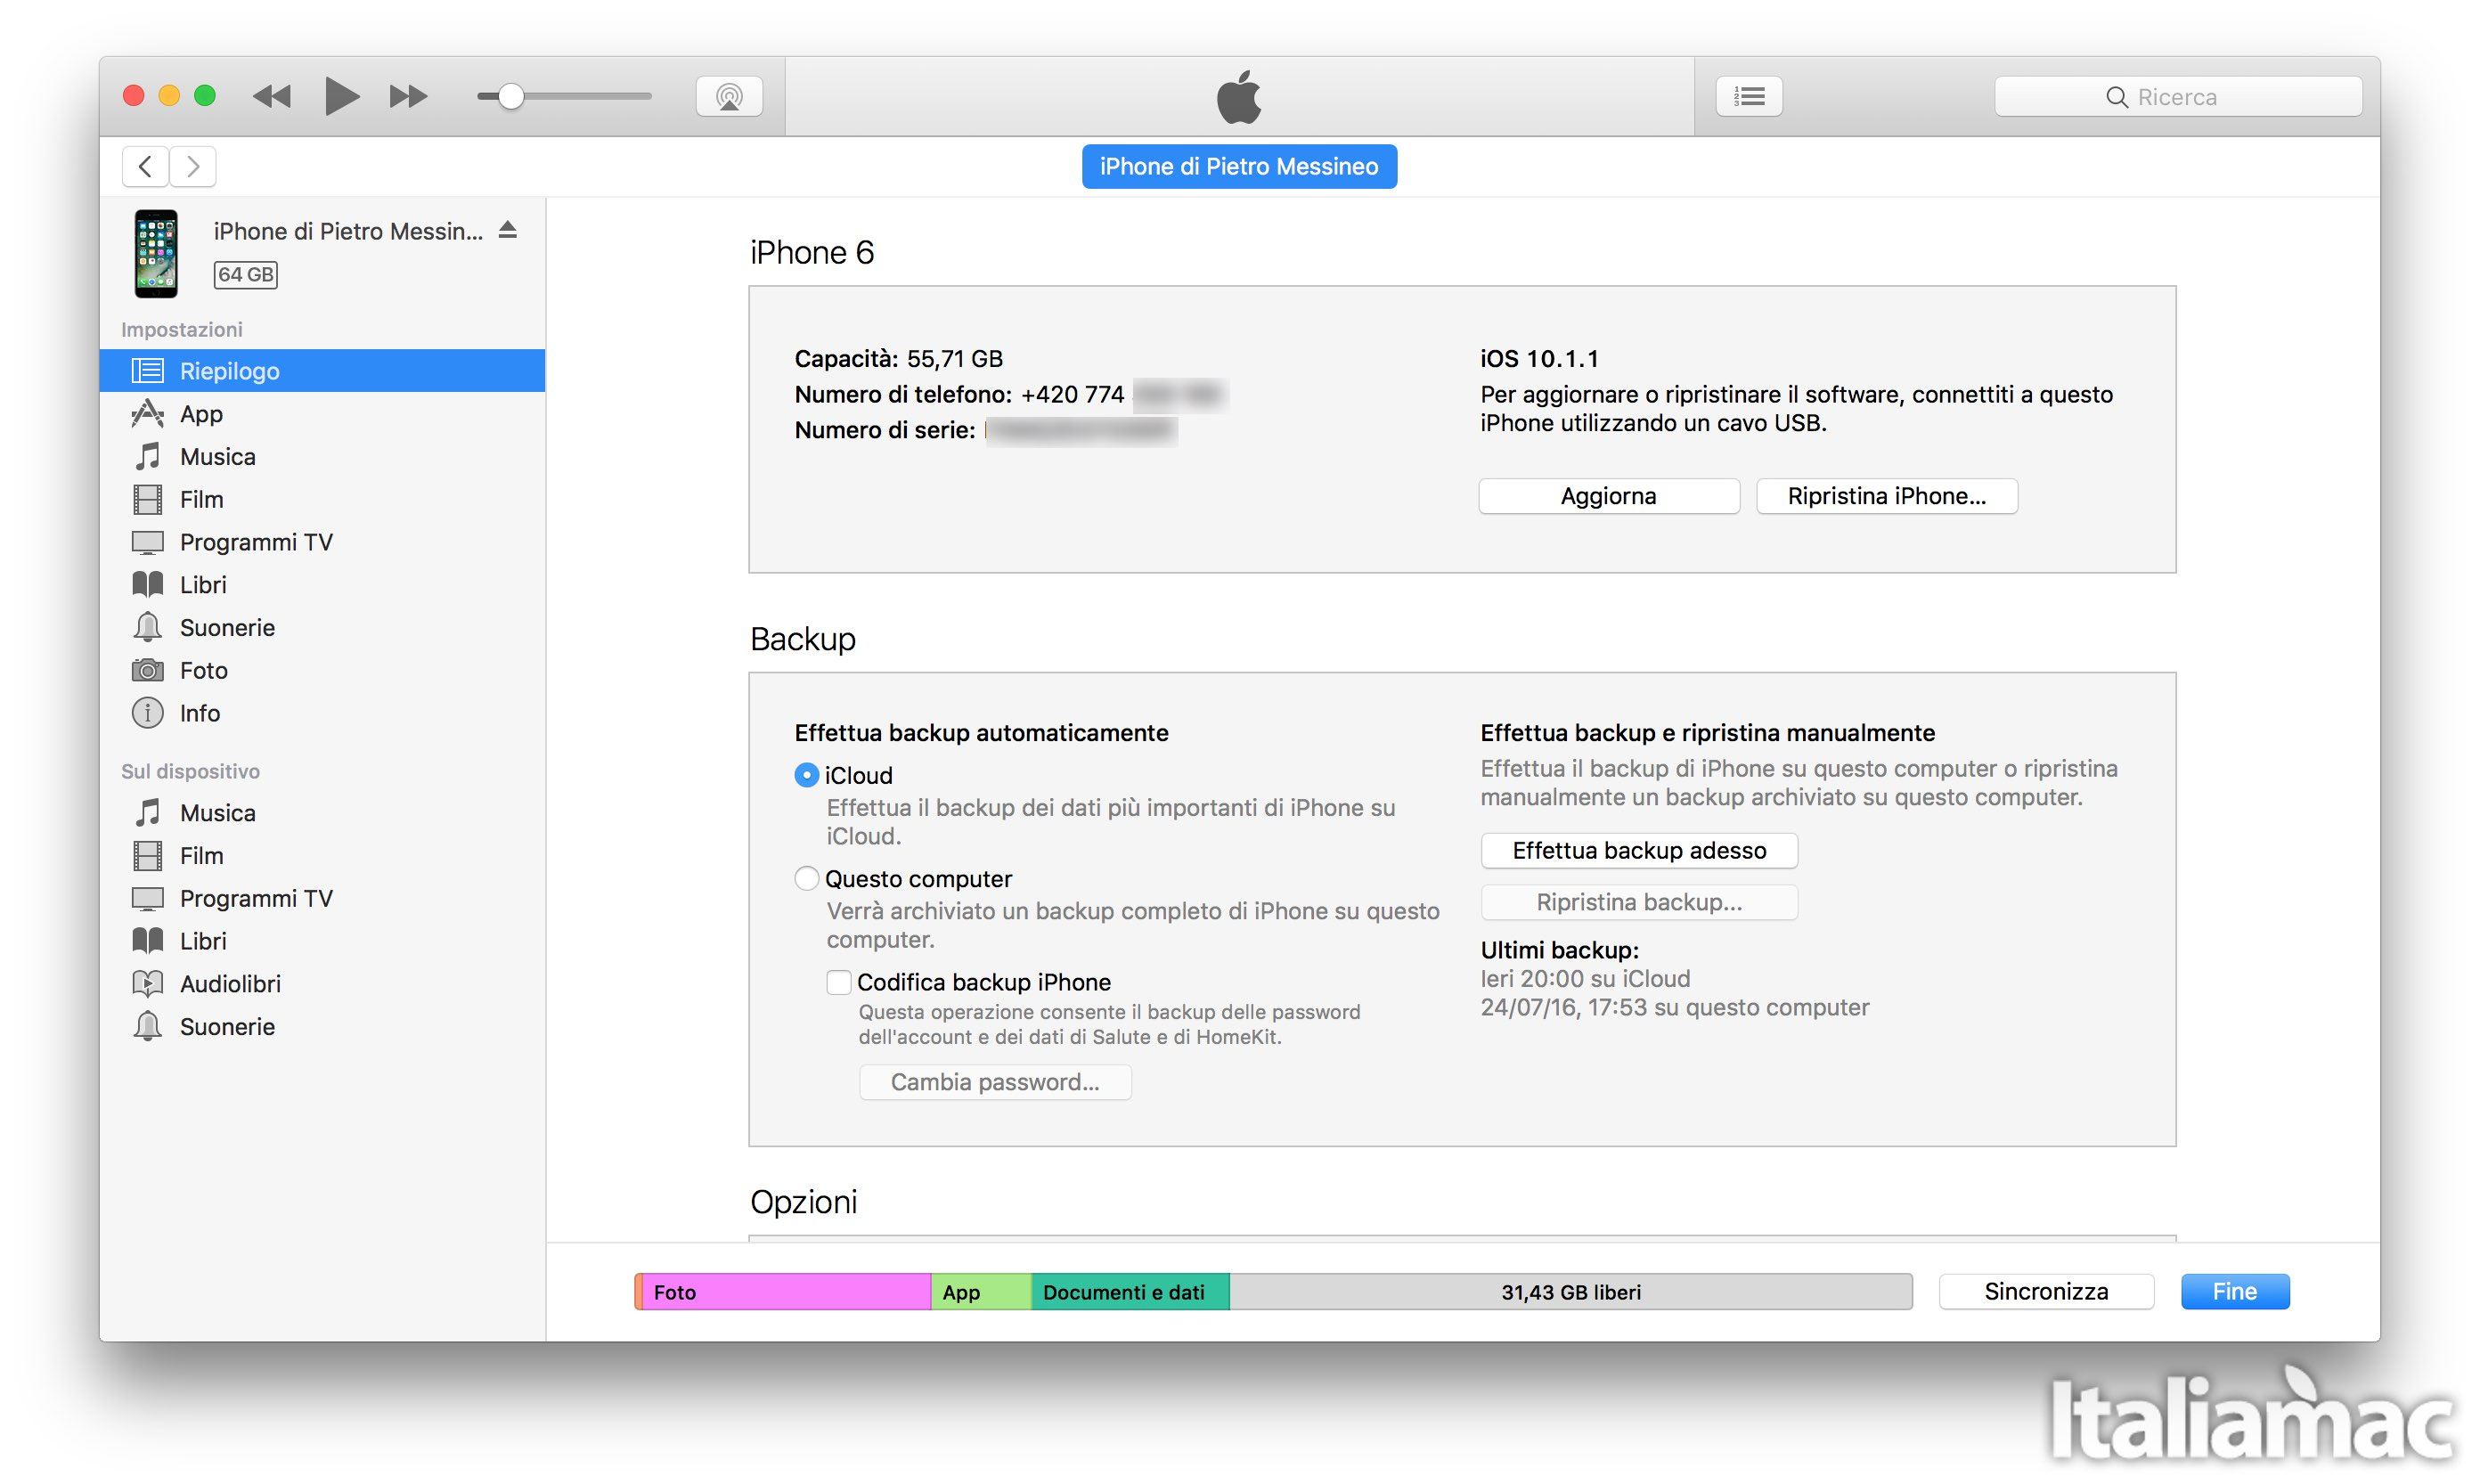Eject the iPhone using the eject icon
Viewport: 2480px width, 1484px height.
(508, 230)
